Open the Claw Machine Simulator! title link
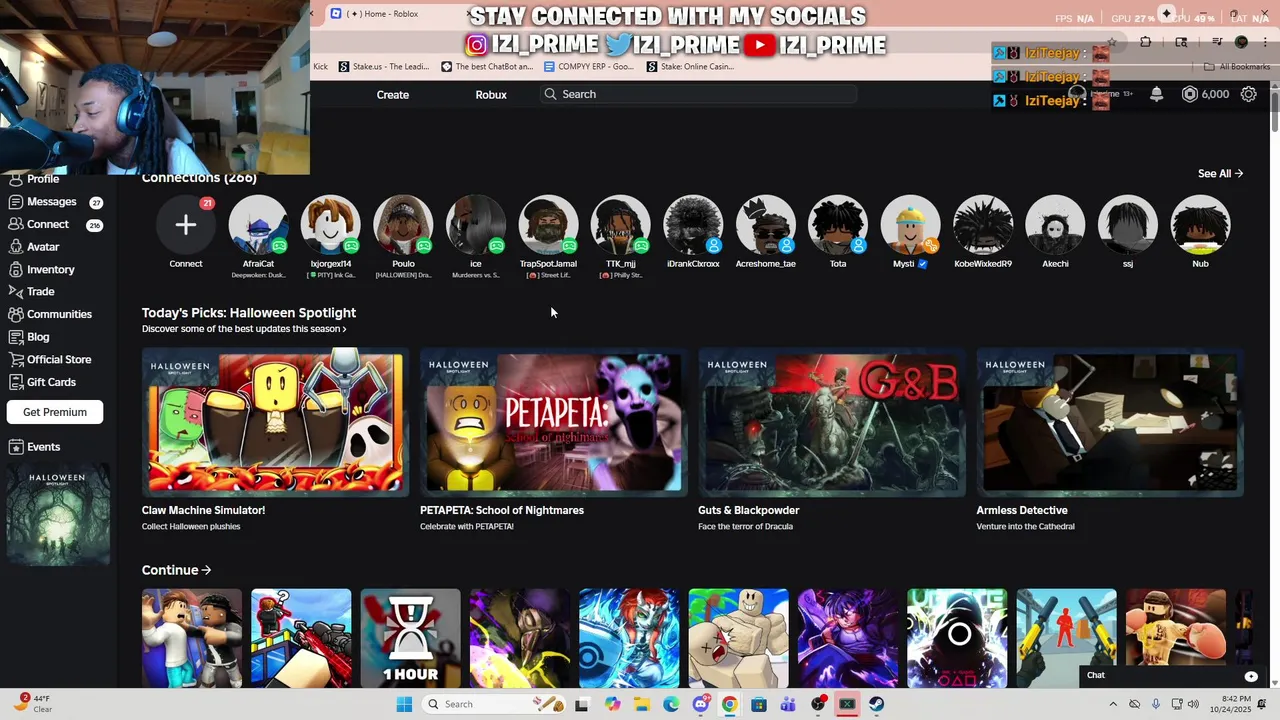The height and width of the screenshot is (720, 1280). pyautogui.click(x=203, y=510)
